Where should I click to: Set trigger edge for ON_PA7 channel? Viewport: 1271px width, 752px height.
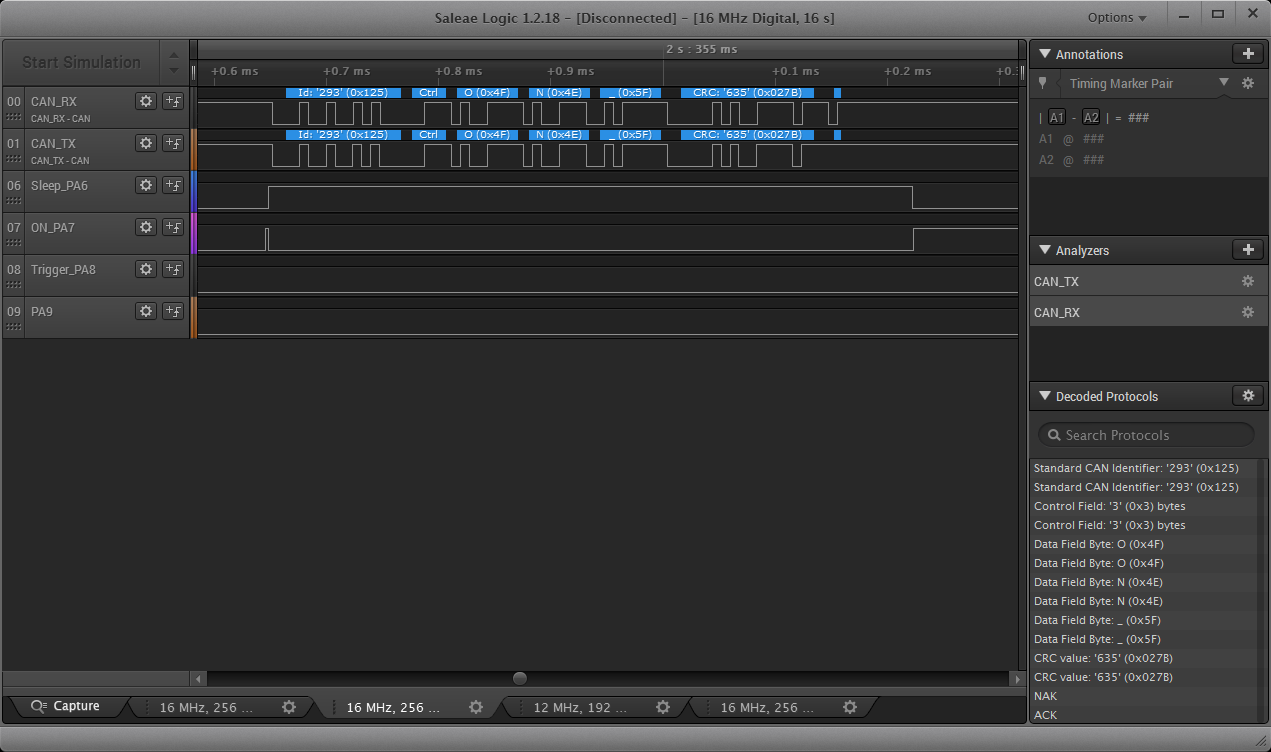pyautogui.click(x=173, y=227)
